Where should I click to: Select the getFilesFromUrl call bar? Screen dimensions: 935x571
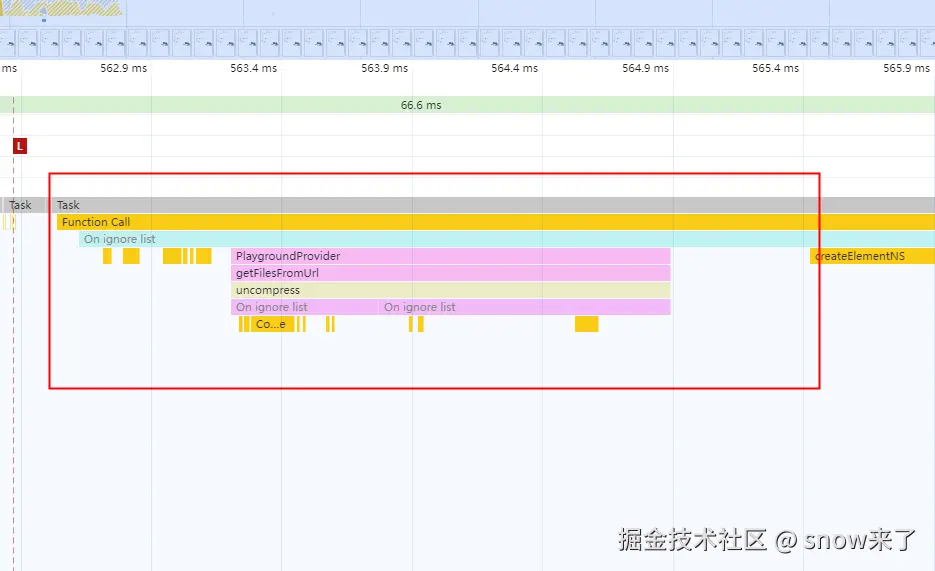(450, 273)
